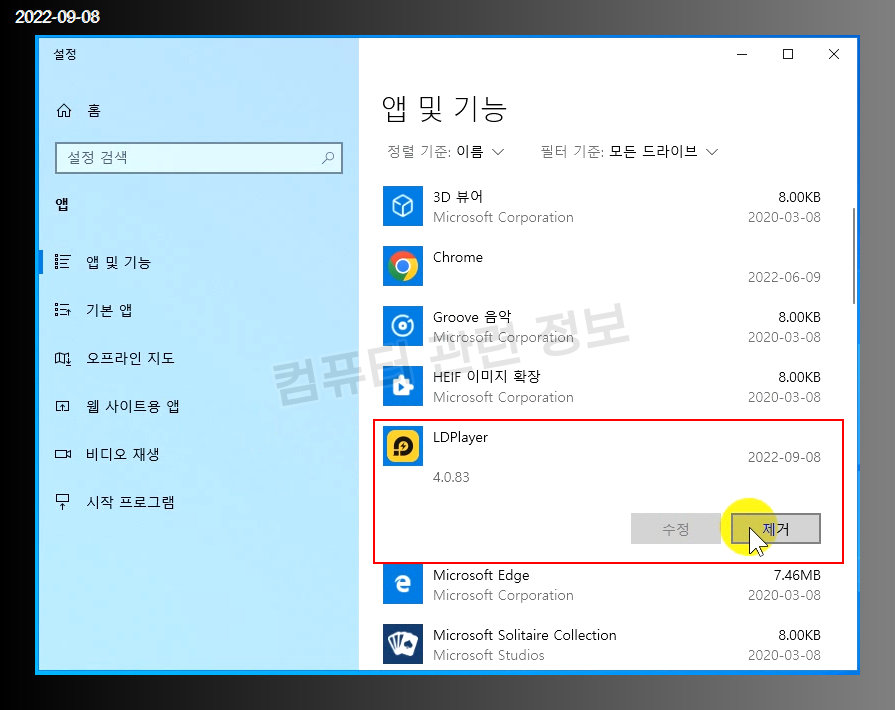The width and height of the screenshot is (895, 710).
Task: Click the Microsoft Edge app icon
Action: (403, 584)
